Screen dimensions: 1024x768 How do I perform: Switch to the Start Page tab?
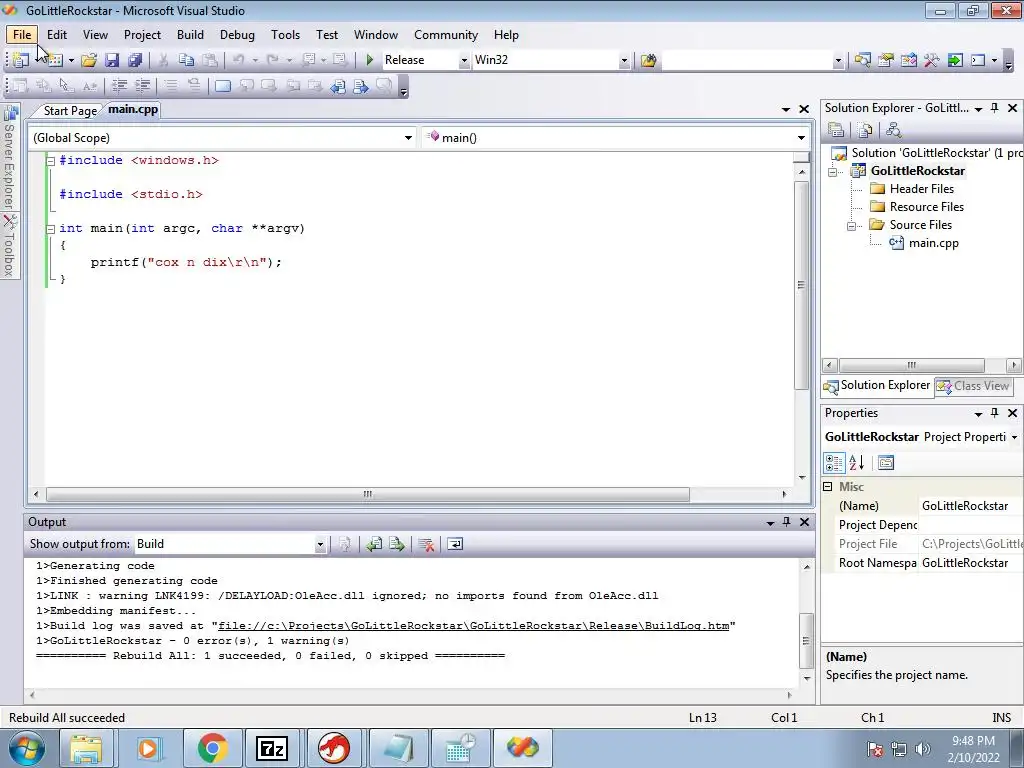pos(70,110)
